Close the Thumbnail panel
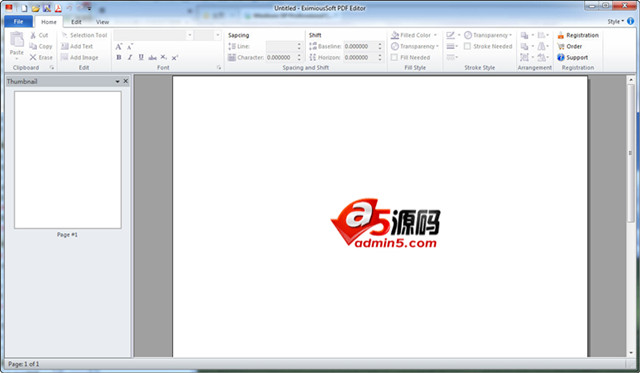Screen dimensions: 640x373 pyautogui.click(x=126, y=81)
